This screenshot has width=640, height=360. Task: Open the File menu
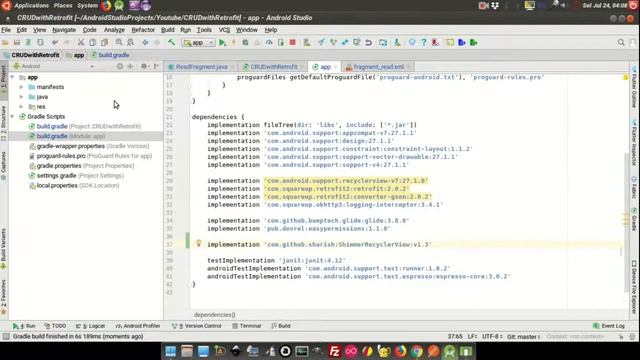point(6,30)
